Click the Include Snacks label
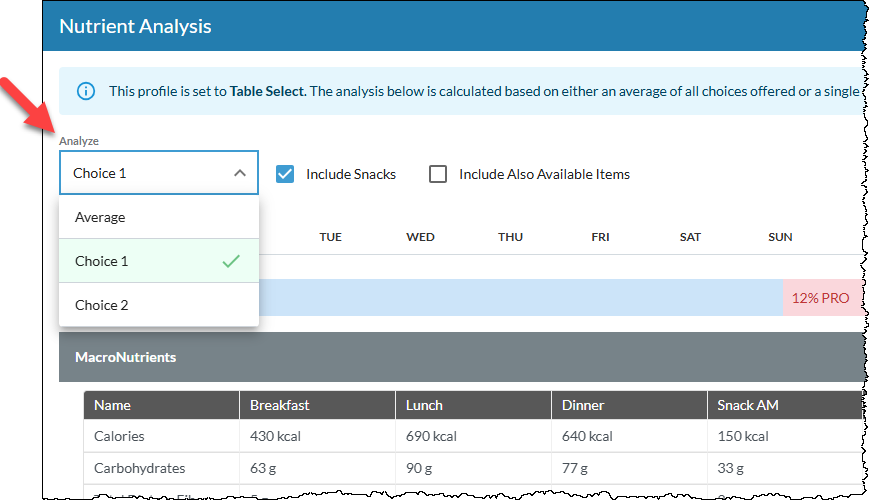This screenshot has width=869, height=500. 351,174
